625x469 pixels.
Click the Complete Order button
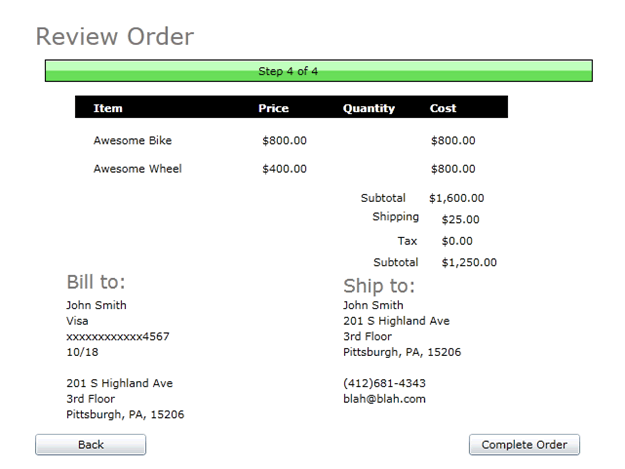pos(524,444)
